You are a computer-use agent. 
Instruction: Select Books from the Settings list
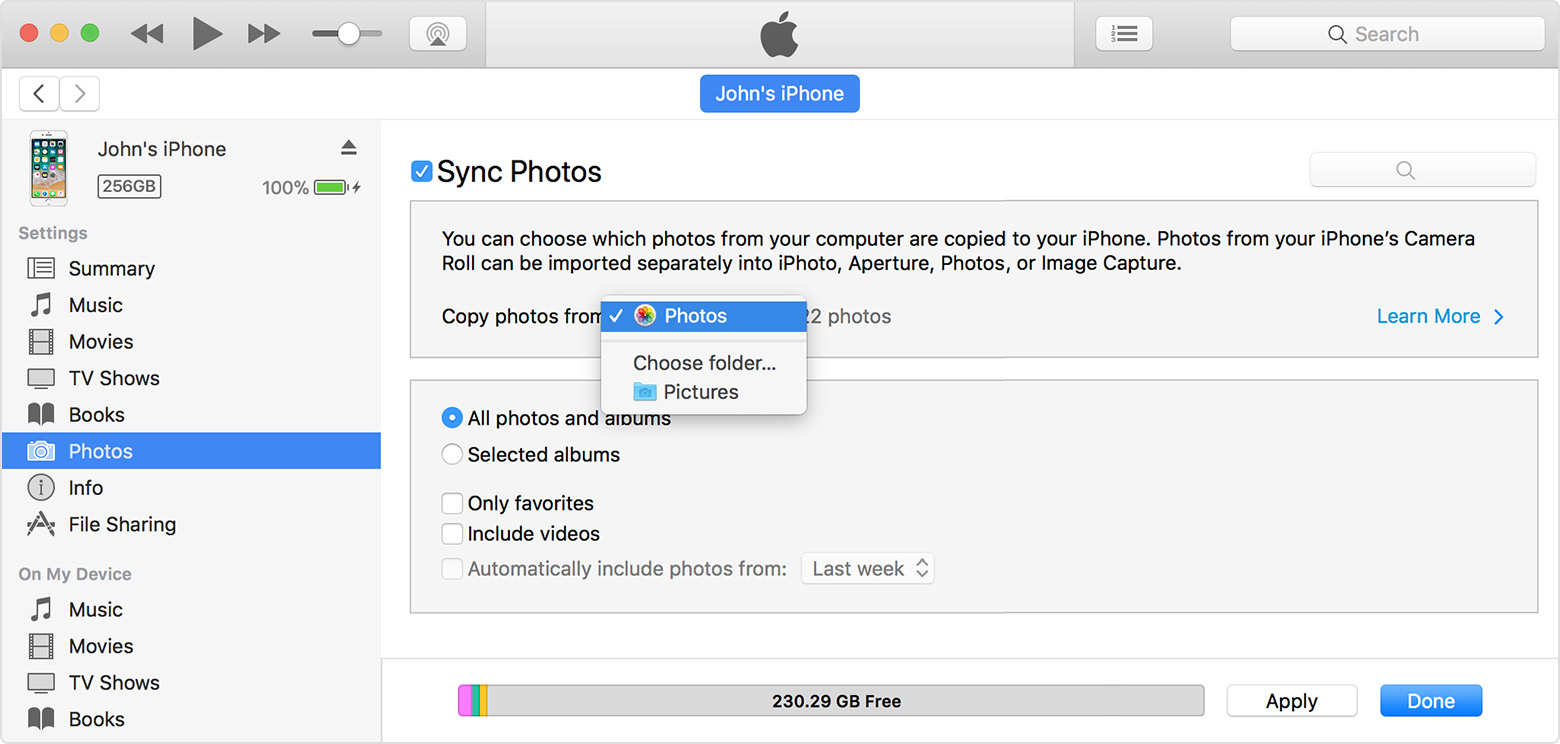pos(96,414)
